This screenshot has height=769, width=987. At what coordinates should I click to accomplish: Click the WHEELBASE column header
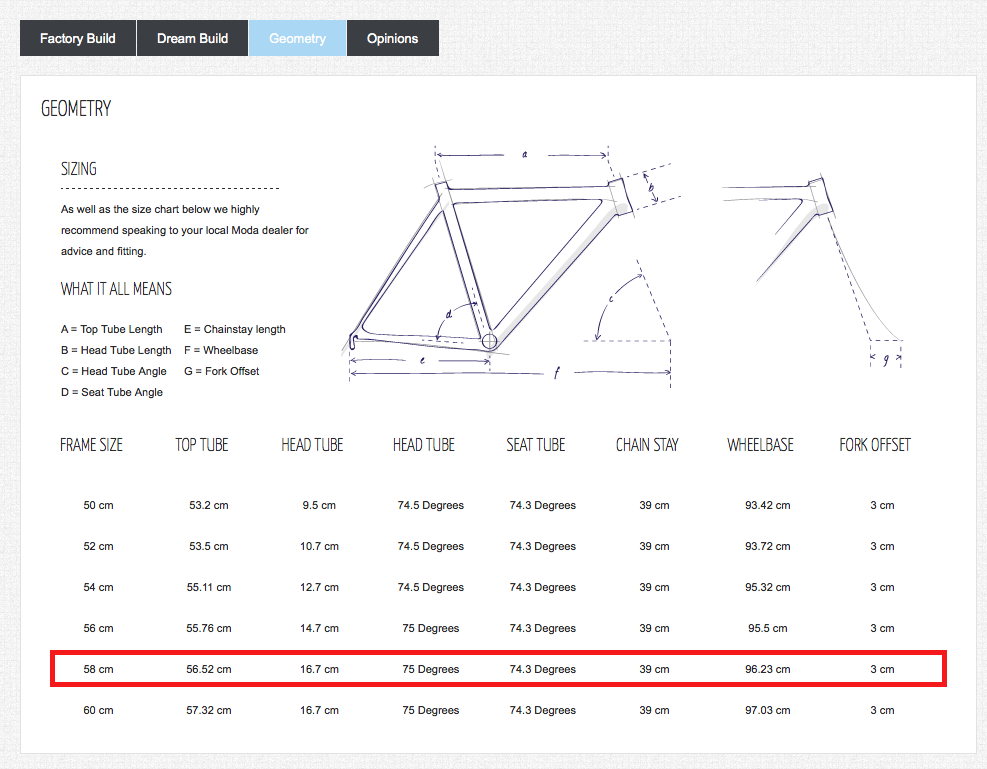pos(760,445)
